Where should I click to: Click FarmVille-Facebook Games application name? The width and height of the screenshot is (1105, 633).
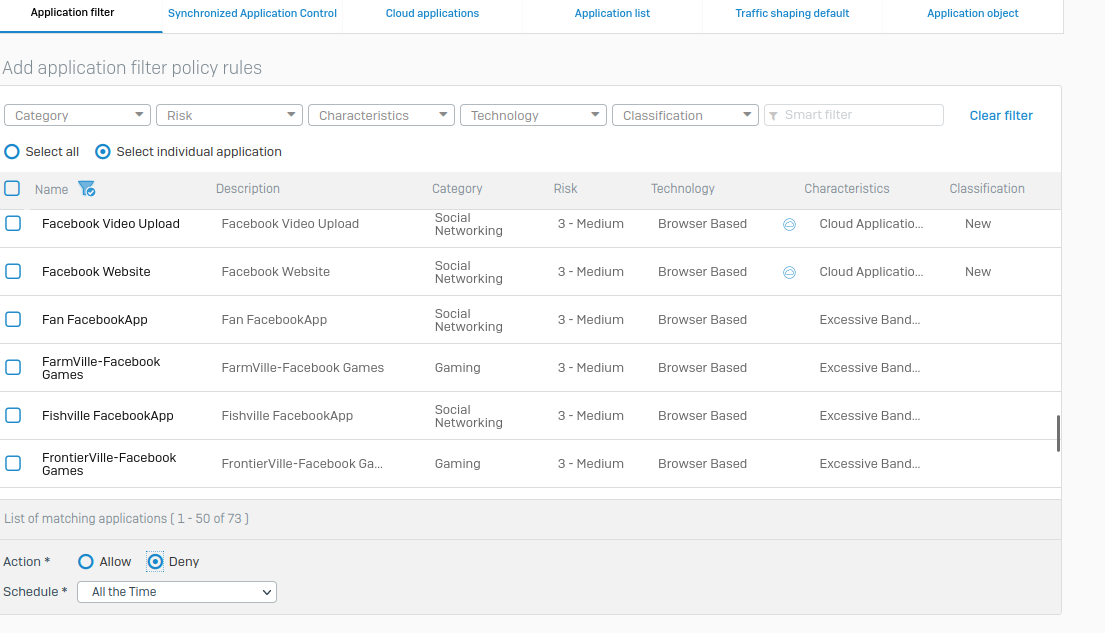point(101,368)
